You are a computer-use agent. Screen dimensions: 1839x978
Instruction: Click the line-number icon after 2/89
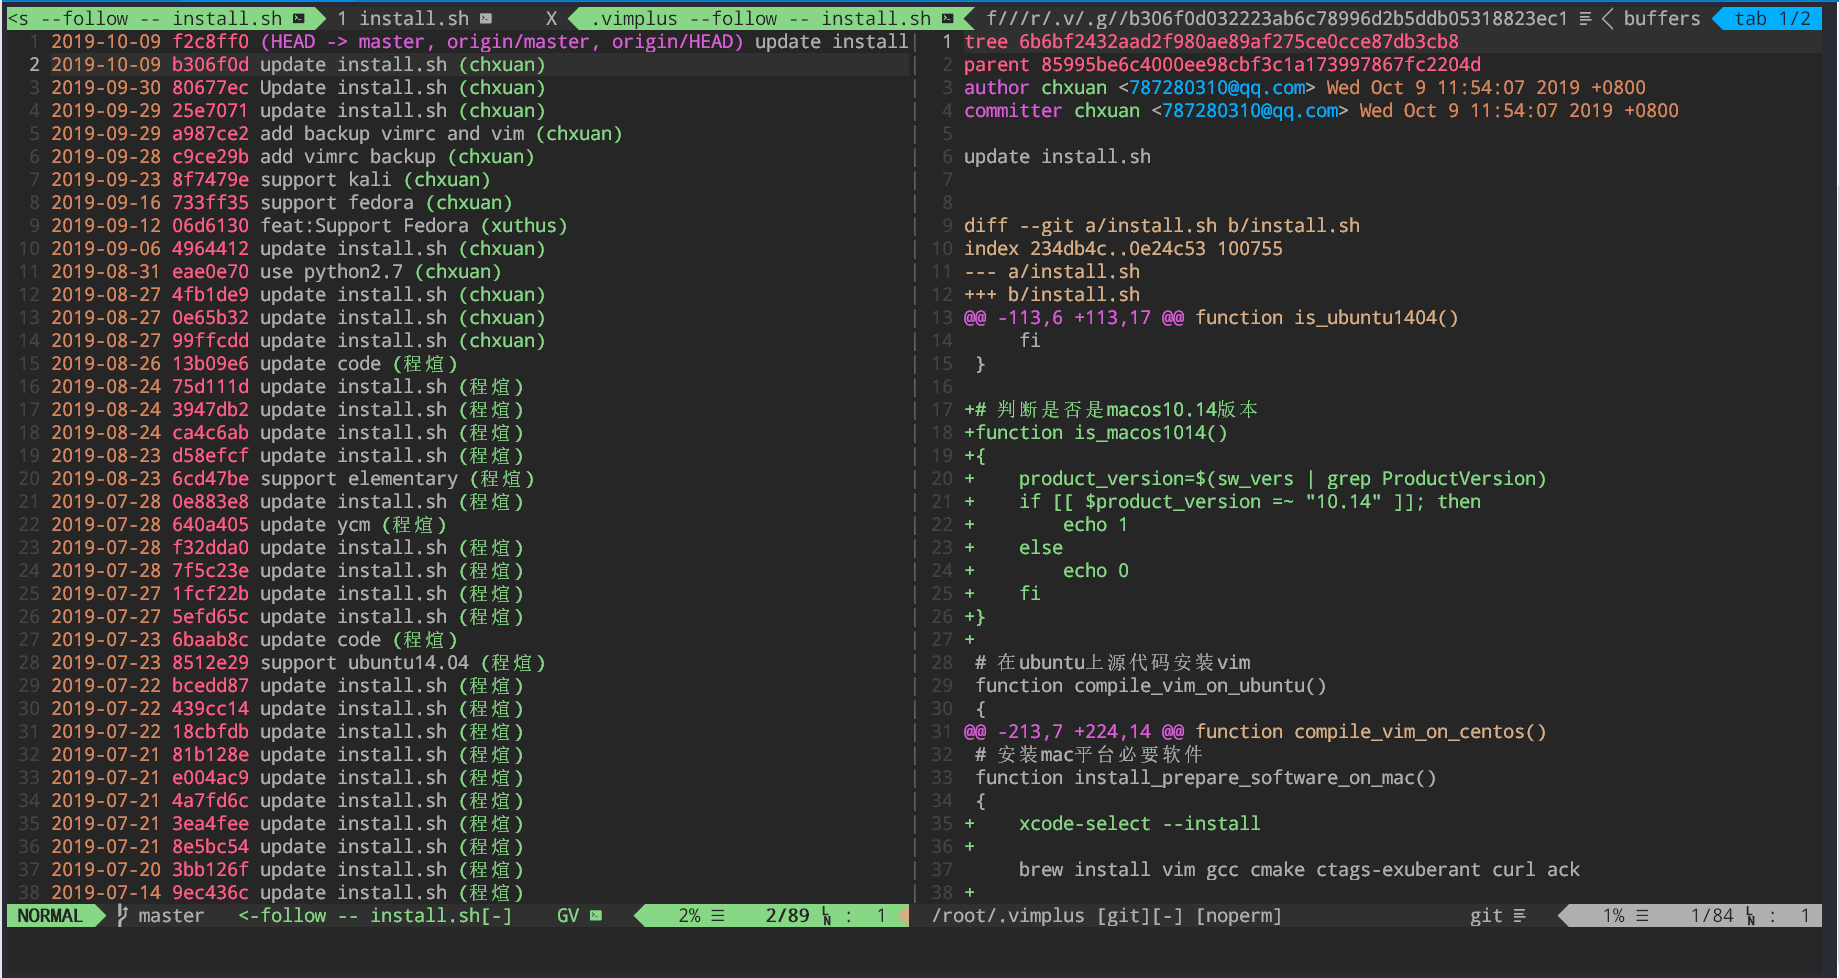tap(827, 916)
